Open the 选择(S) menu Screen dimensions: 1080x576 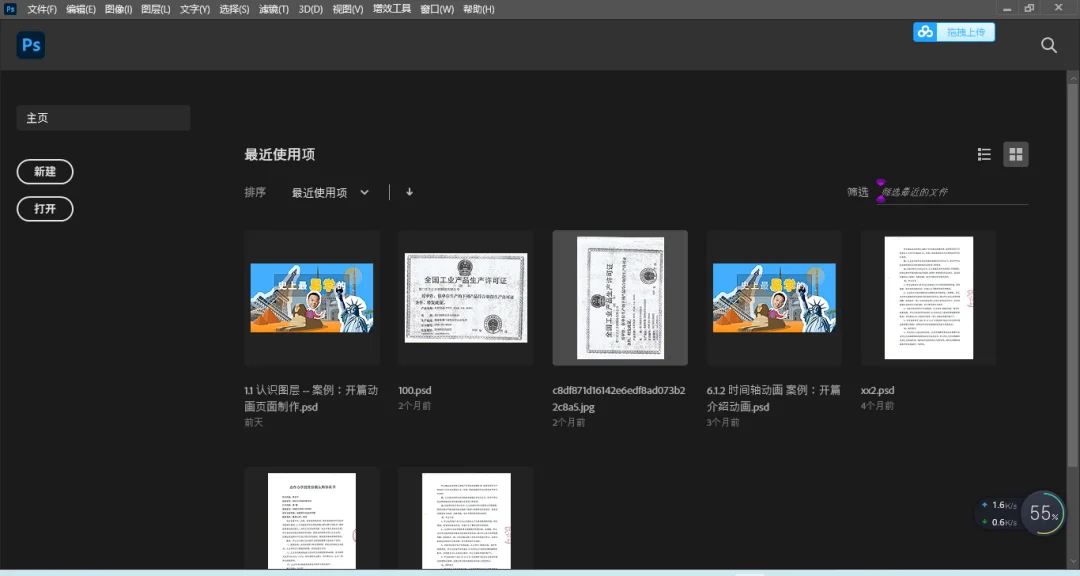click(234, 9)
